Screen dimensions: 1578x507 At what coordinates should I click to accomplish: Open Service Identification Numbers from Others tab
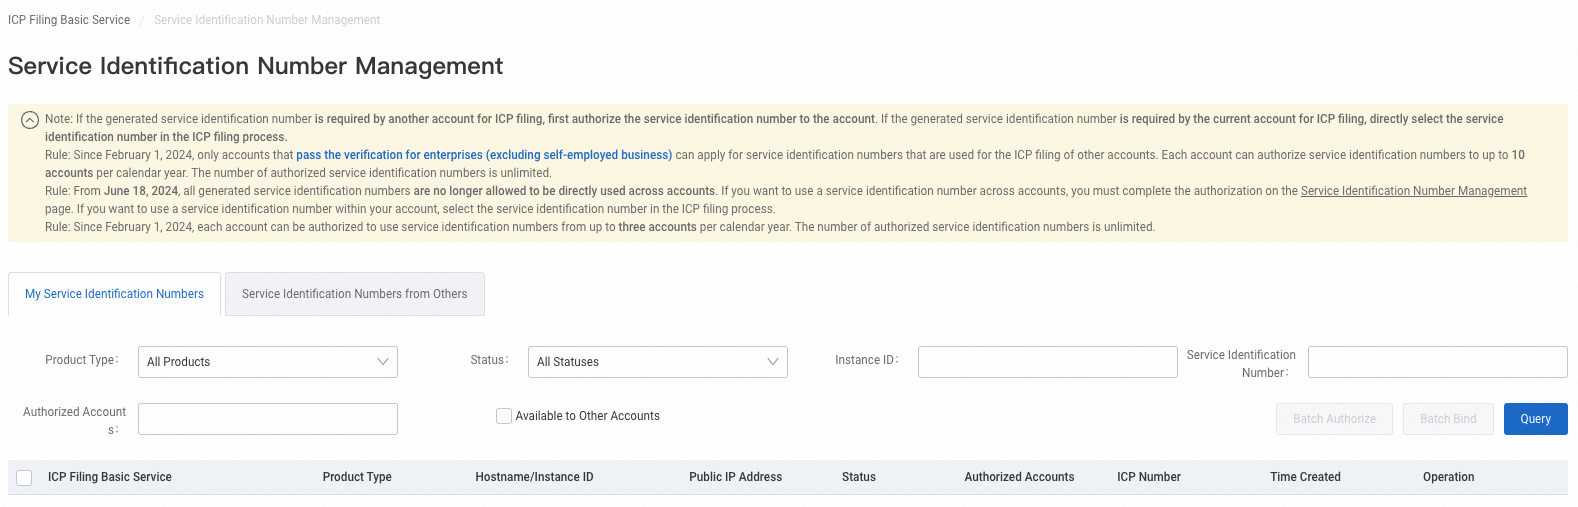click(354, 294)
